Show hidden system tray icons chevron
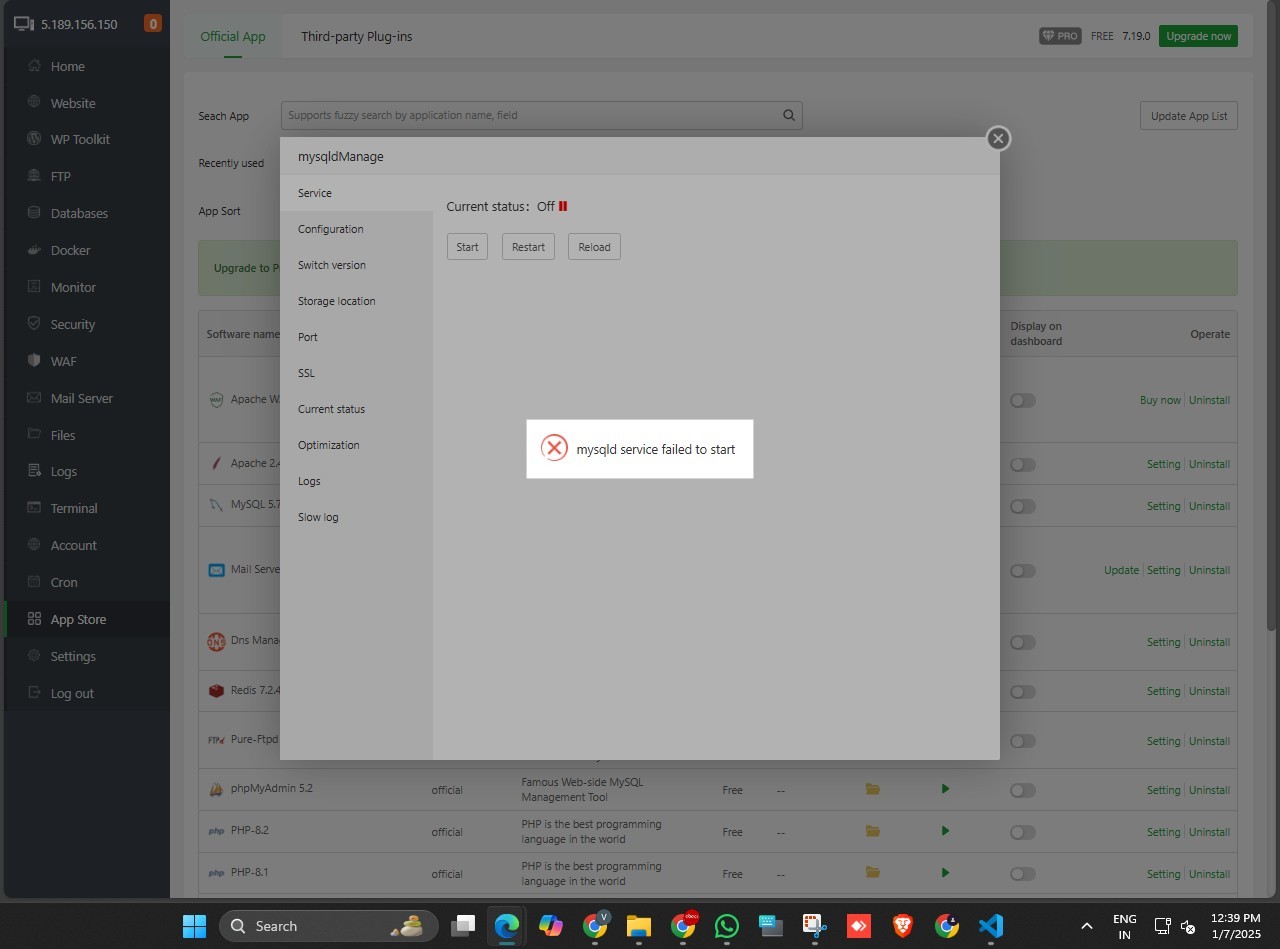This screenshot has width=1280, height=949. 1086,926
